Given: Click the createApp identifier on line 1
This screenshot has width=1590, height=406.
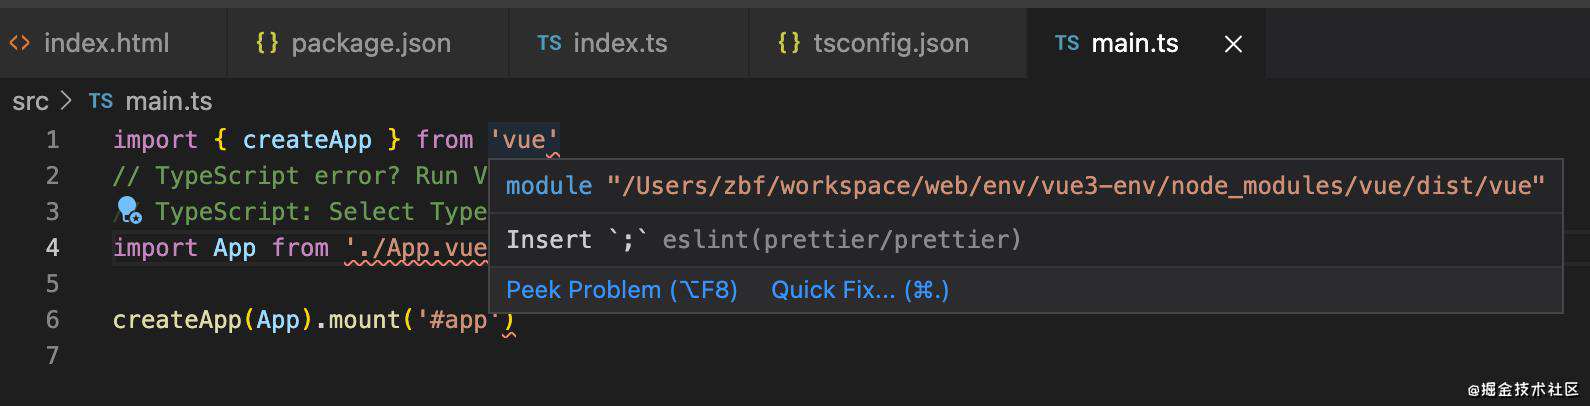Looking at the screenshot, I should click(x=307, y=140).
